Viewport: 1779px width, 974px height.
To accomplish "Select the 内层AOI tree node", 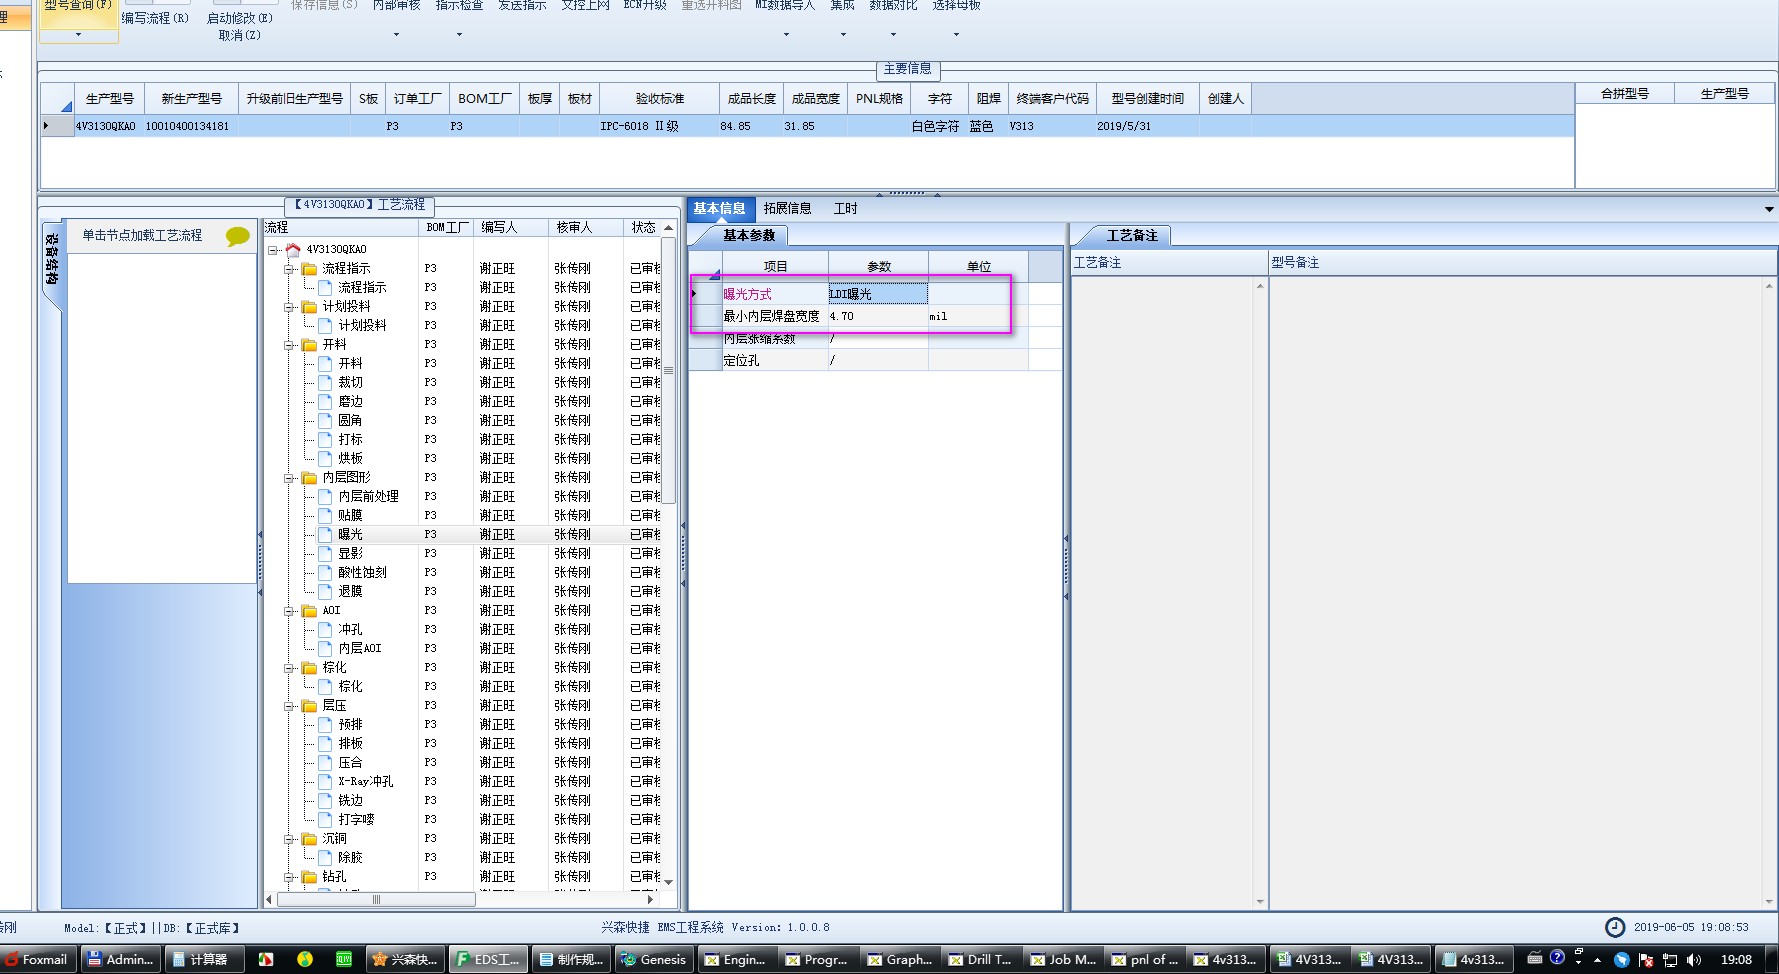I will click(x=360, y=649).
